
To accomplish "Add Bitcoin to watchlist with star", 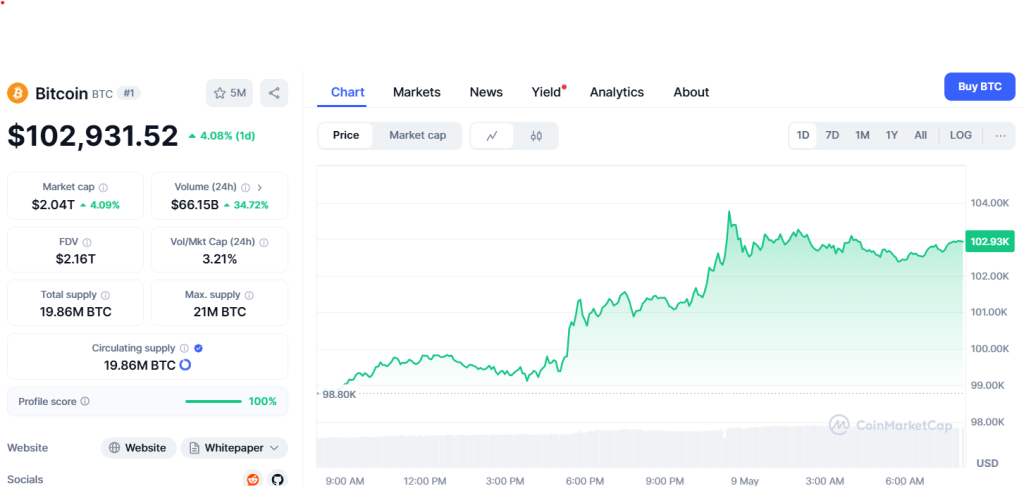I will point(229,93).
